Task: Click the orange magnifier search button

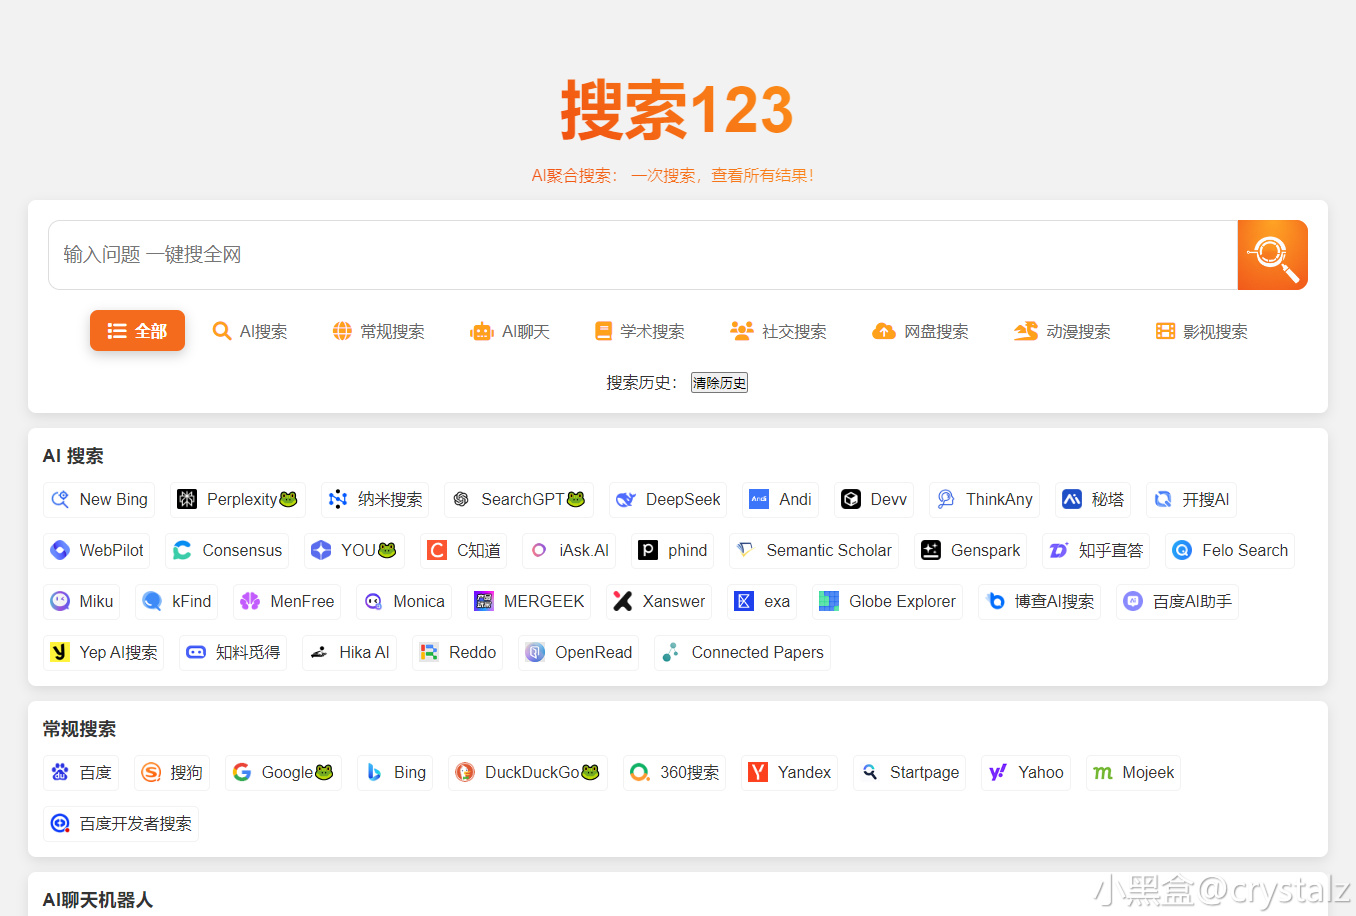Action: [x=1272, y=255]
